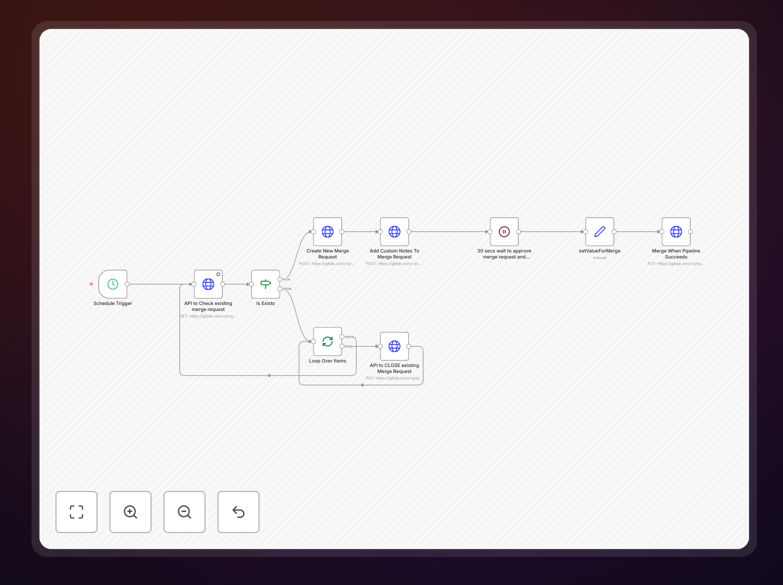Open the API to Check existing merge request node

[x=208, y=284]
